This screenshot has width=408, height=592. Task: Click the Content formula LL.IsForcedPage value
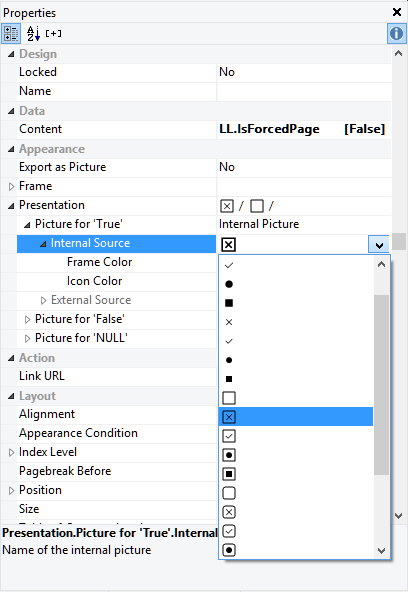[x=269, y=129]
